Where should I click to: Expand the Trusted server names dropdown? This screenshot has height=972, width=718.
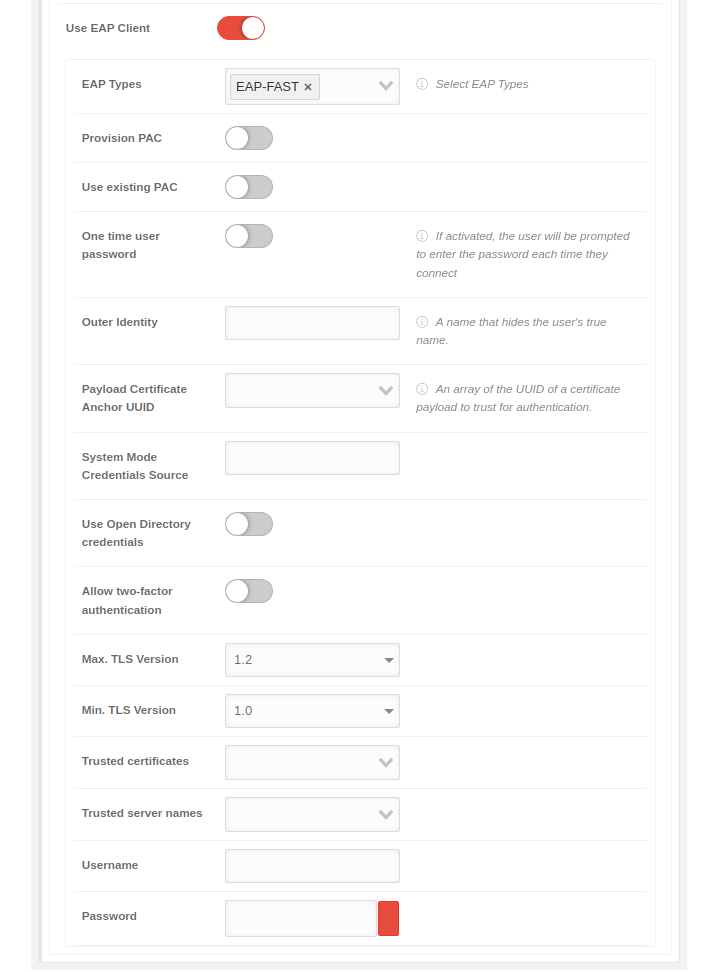click(x=386, y=814)
